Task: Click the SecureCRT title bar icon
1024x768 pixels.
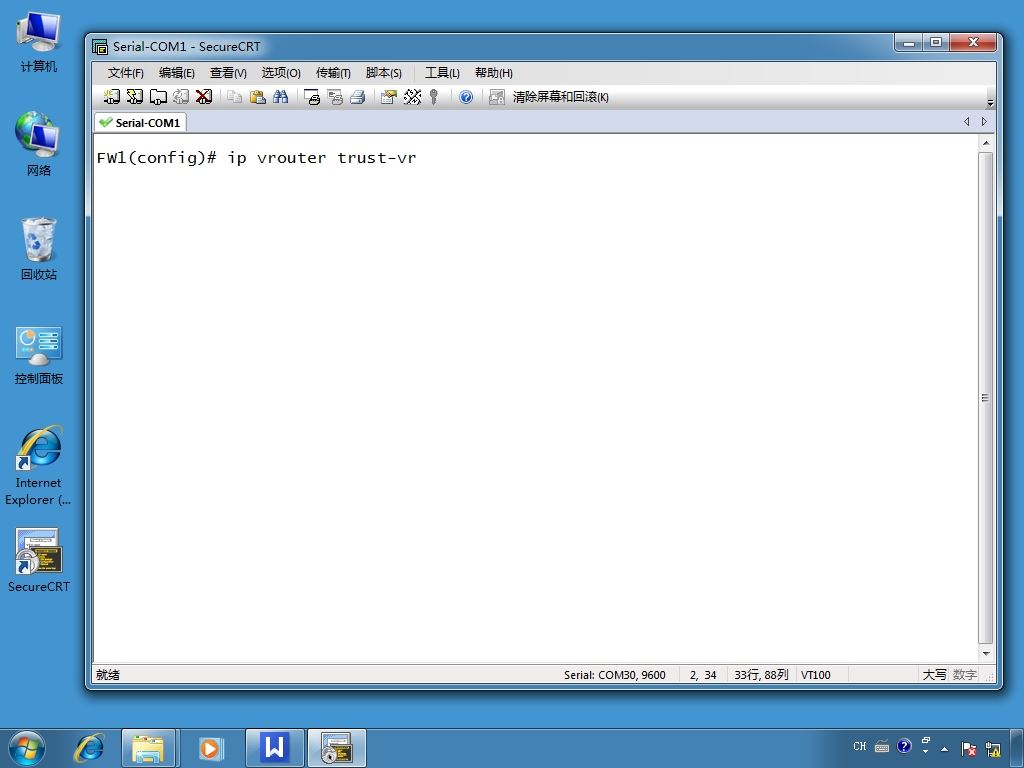Action: pyautogui.click(x=100, y=46)
